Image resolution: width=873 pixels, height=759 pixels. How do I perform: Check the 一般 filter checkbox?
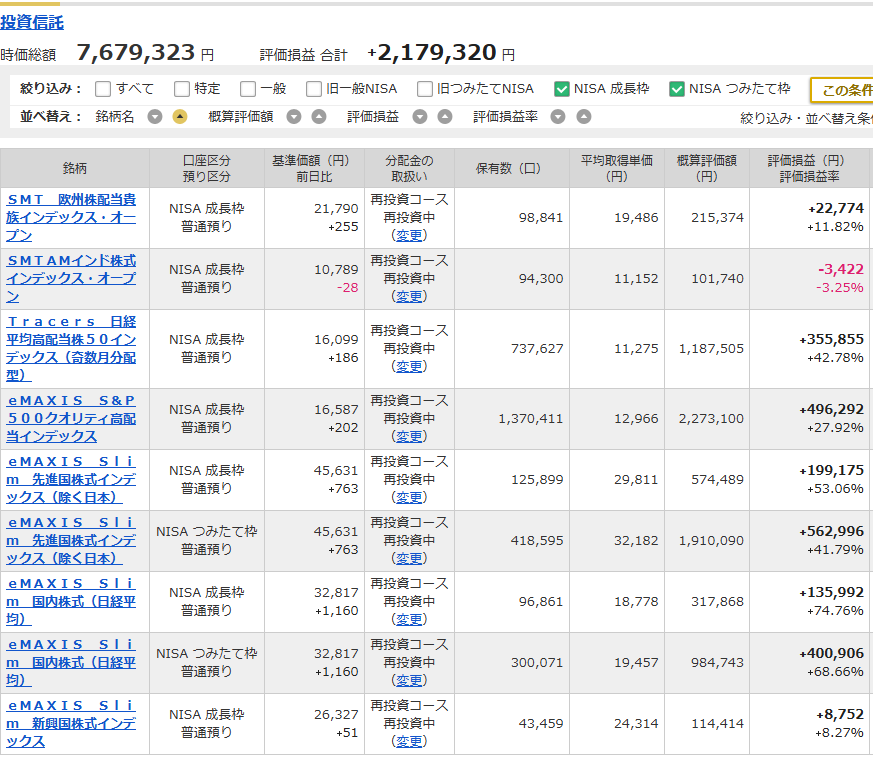(248, 89)
